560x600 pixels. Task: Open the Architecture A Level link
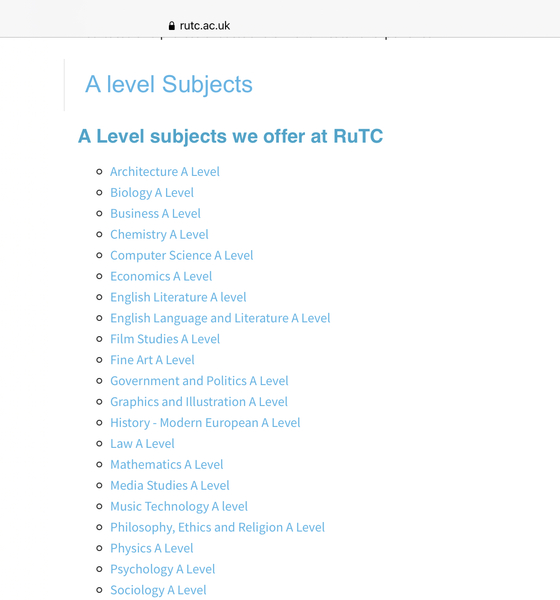(x=165, y=171)
